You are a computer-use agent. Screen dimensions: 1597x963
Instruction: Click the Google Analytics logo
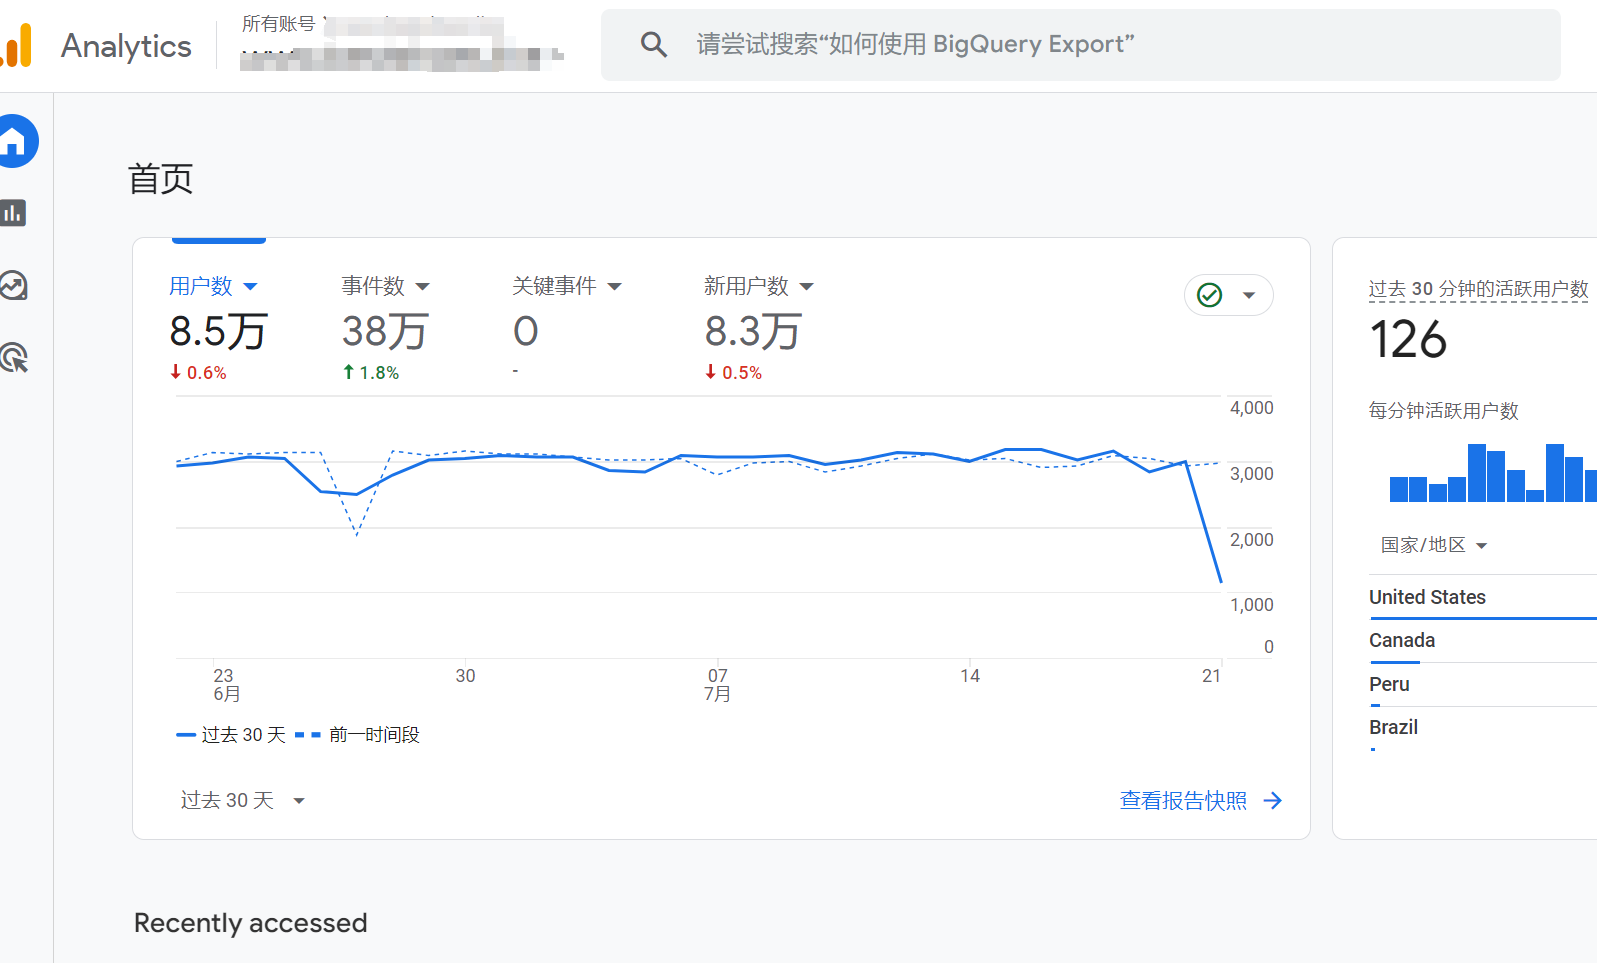pos(18,46)
